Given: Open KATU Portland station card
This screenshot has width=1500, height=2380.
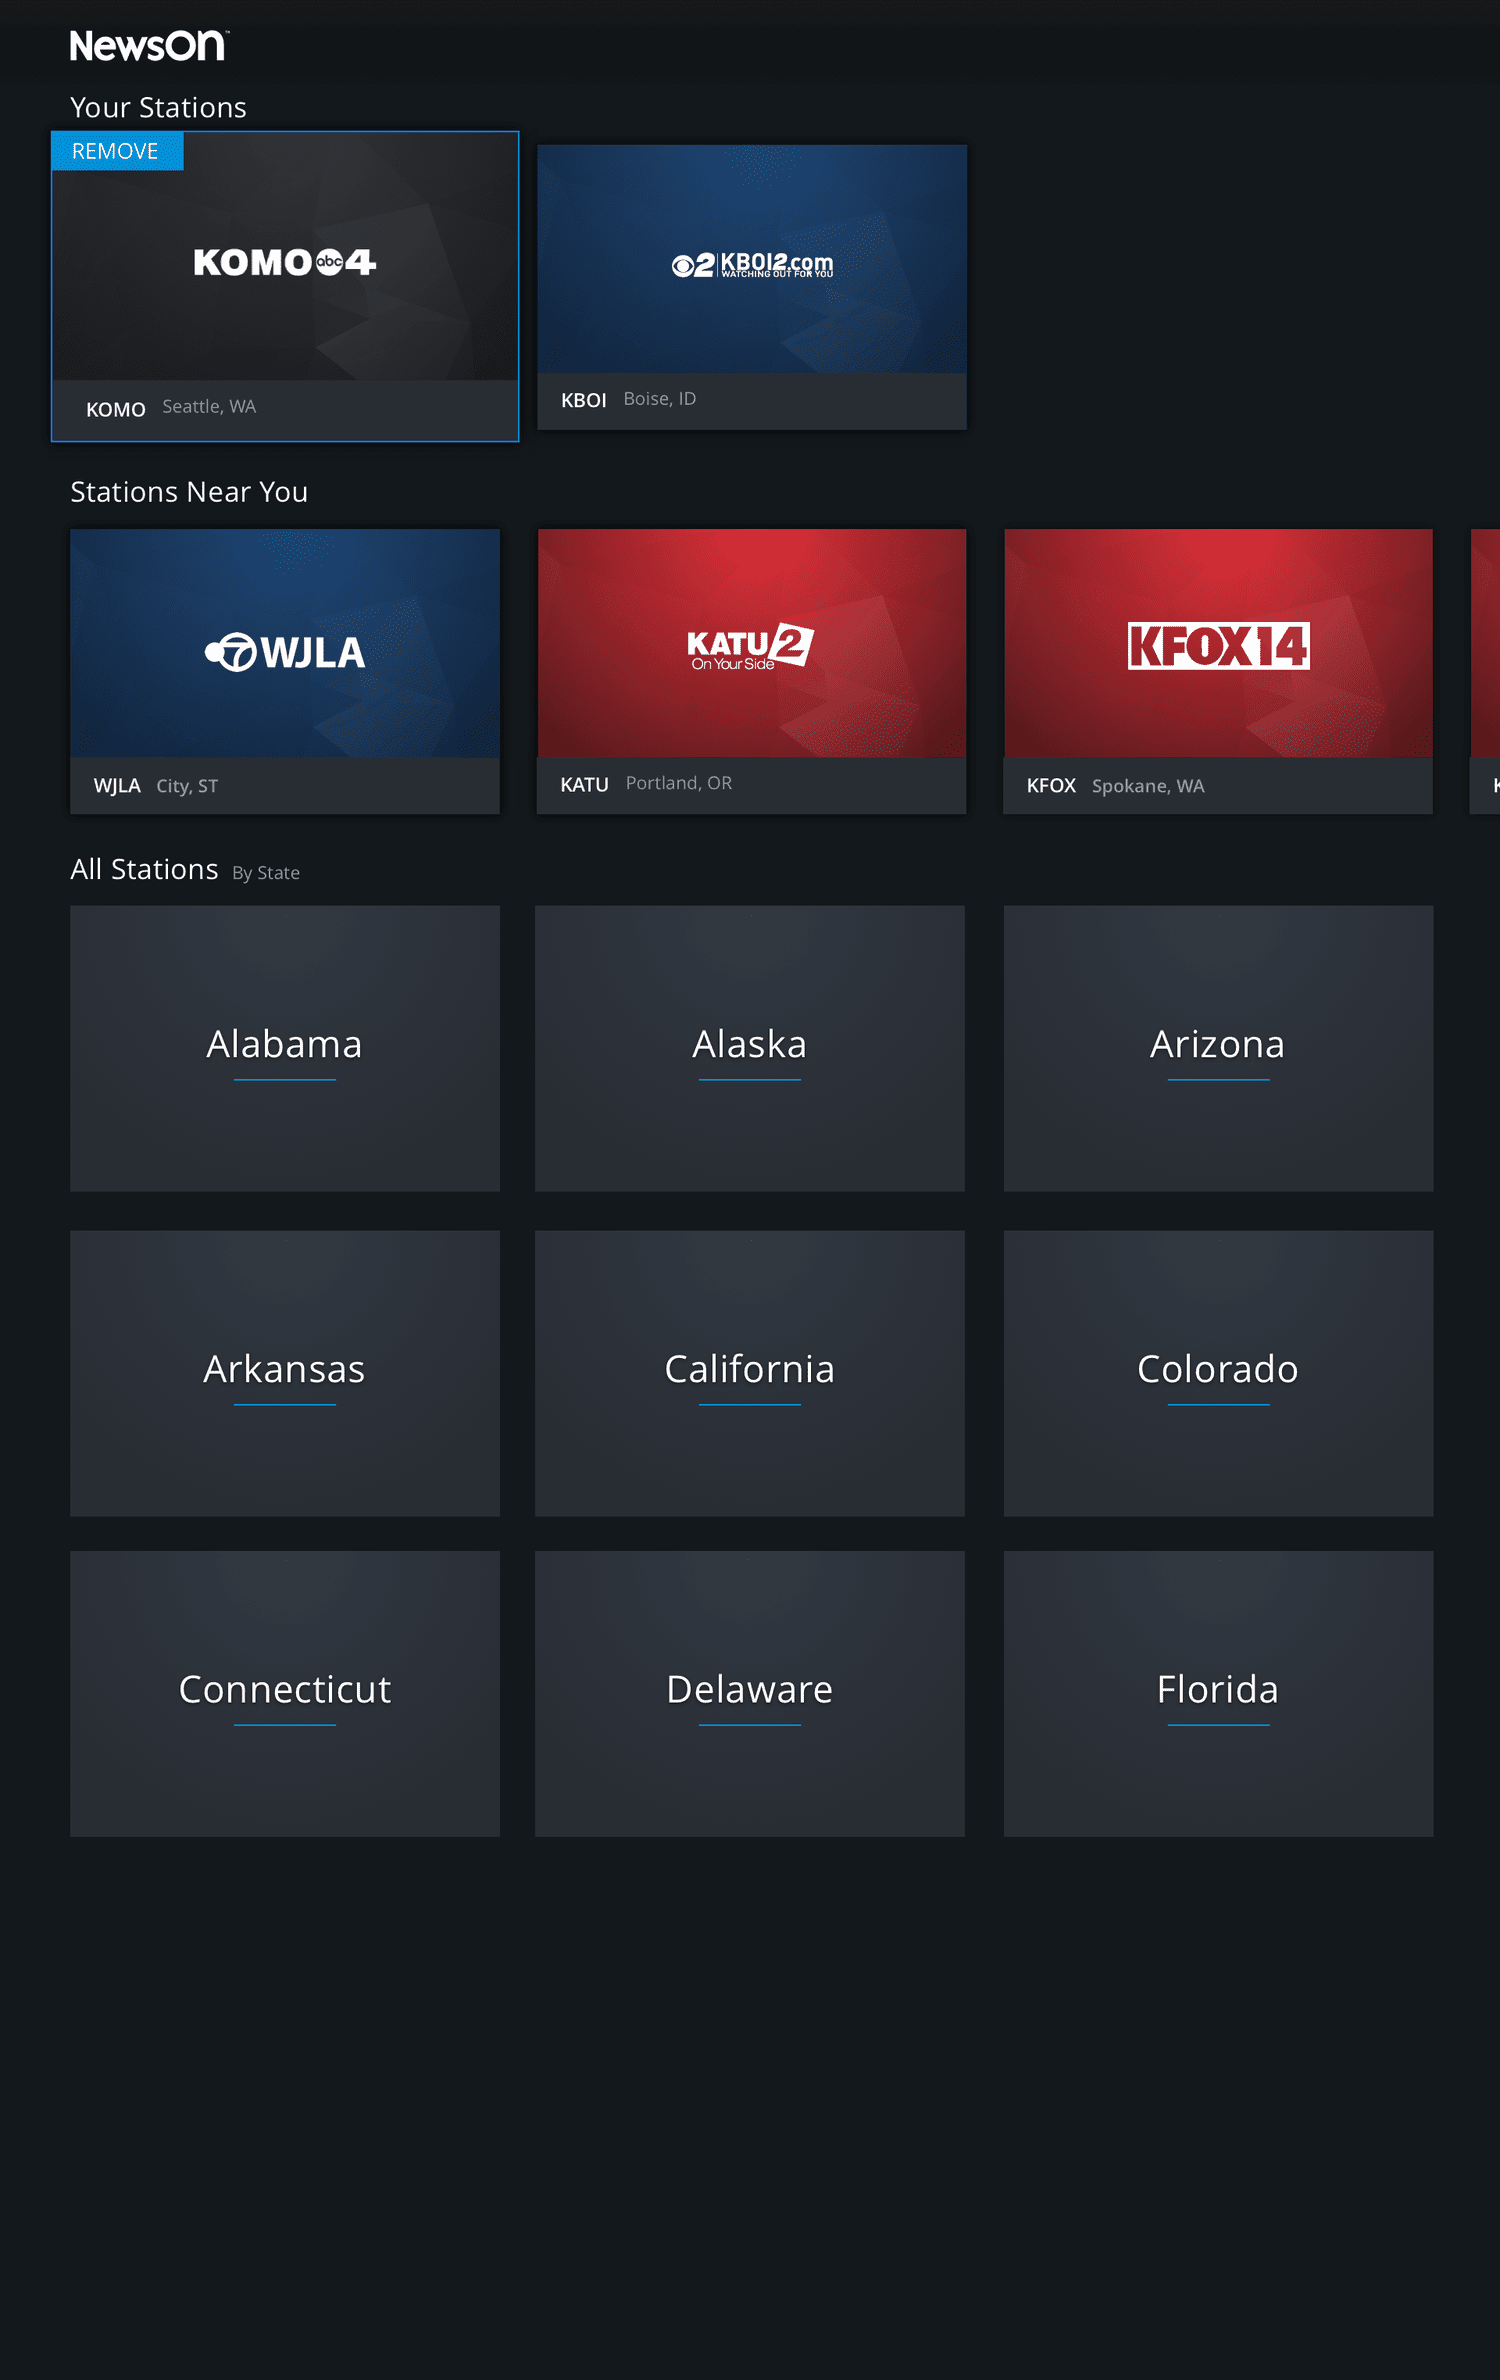Looking at the screenshot, I should [x=752, y=671].
